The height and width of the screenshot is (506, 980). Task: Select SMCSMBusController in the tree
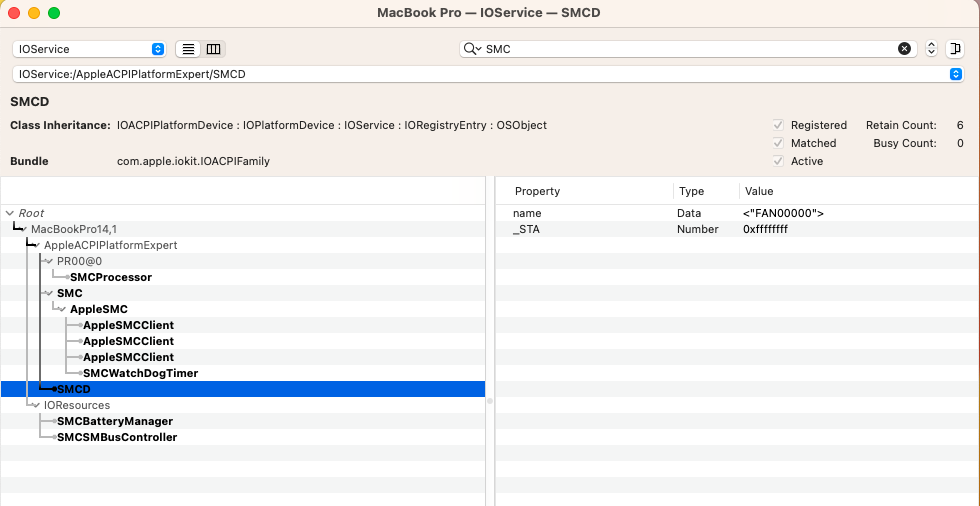117,437
